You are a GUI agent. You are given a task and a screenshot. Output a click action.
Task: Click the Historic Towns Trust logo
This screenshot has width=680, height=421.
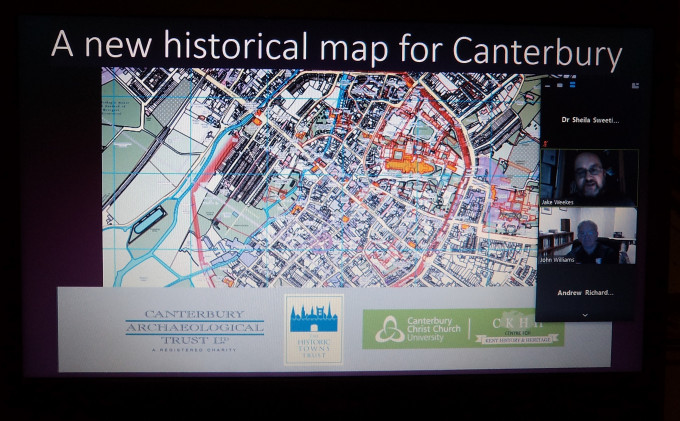coord(314,330)
